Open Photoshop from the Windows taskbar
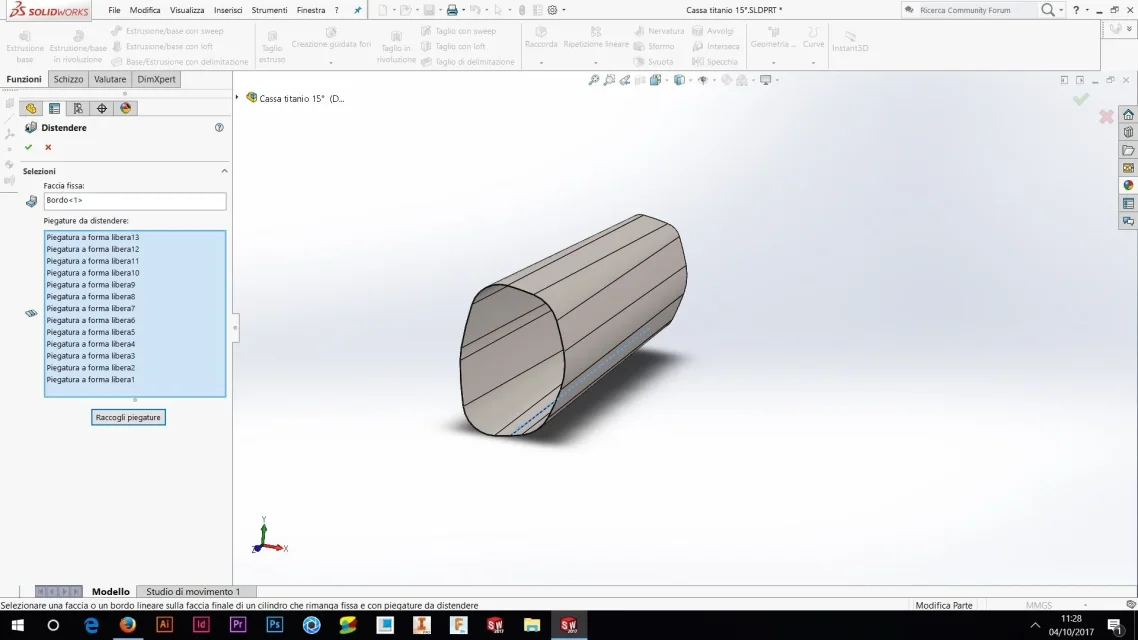The image size is (1138, 640). point(274,625)
